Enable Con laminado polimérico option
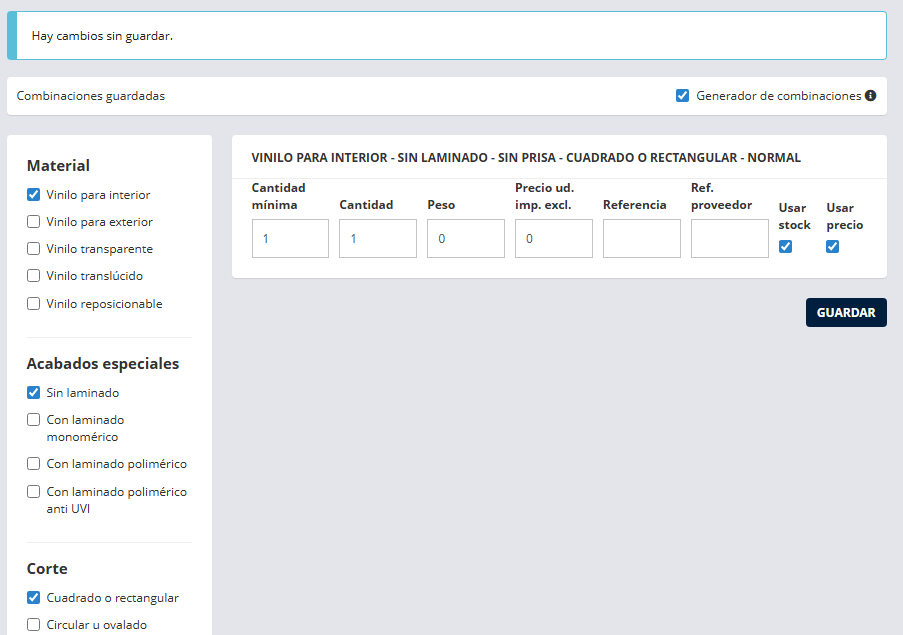Viewport: 903px width, 635px height. click(34, 464)
